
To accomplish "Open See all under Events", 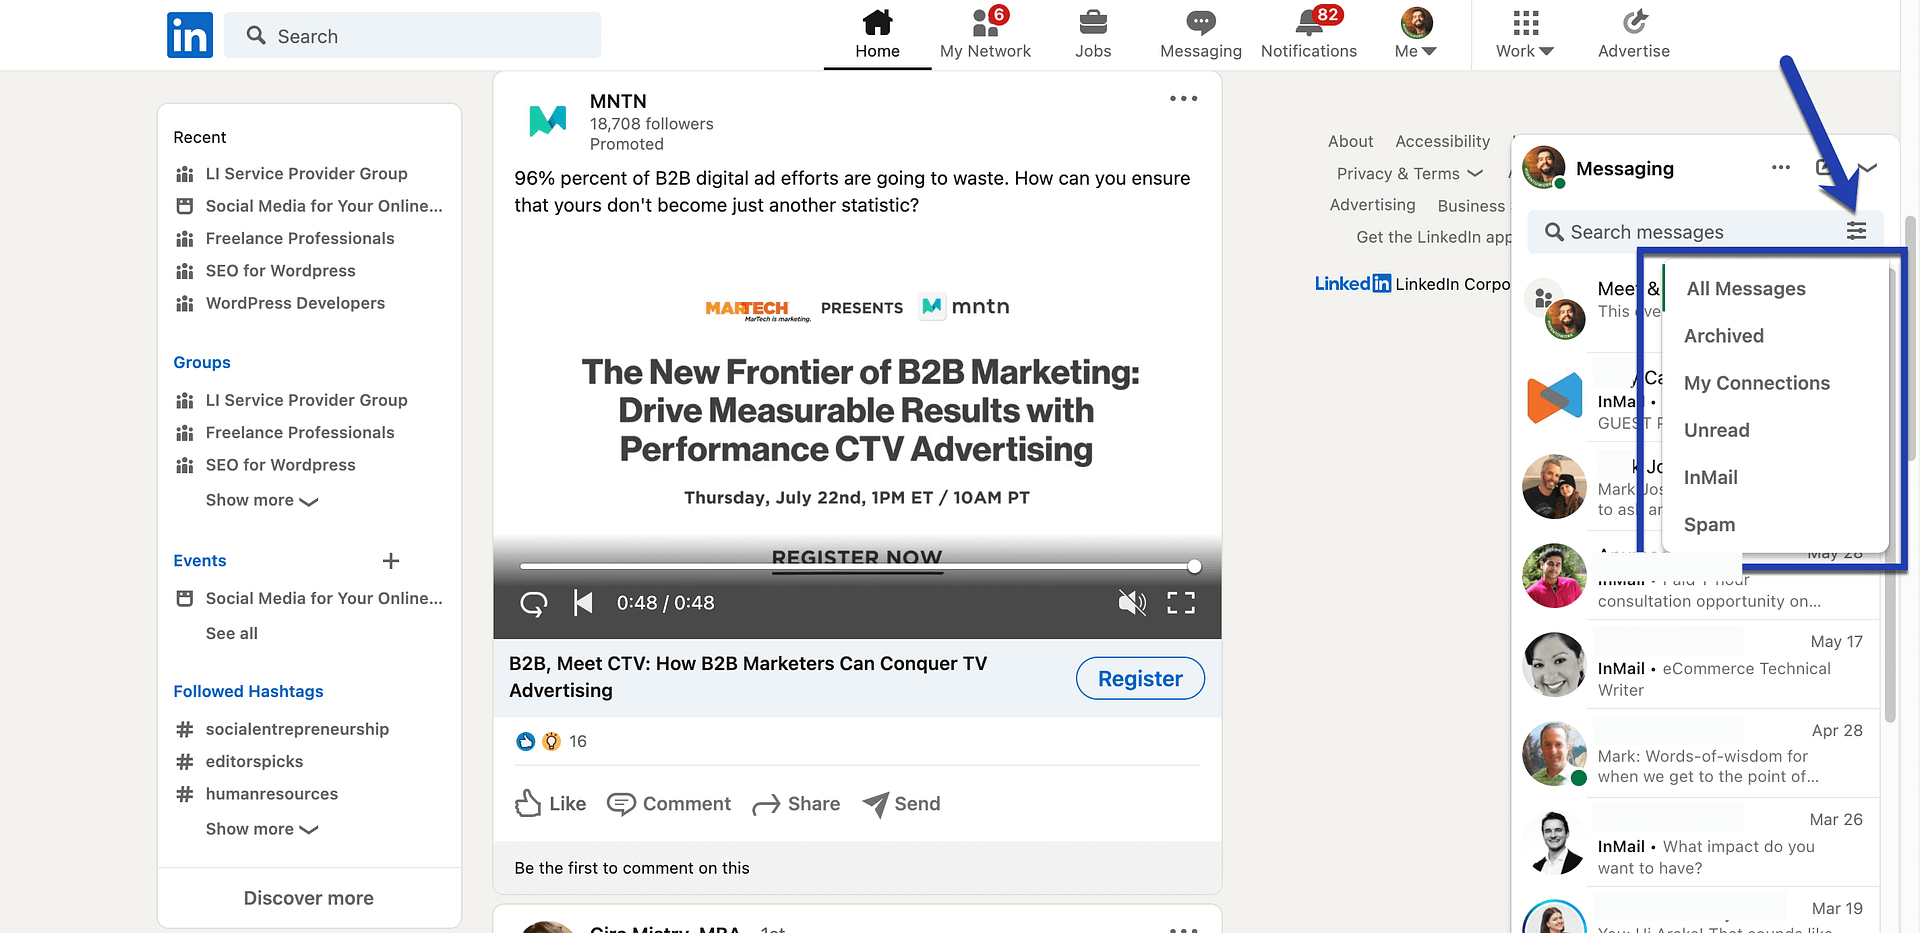I will coord(231,633).
